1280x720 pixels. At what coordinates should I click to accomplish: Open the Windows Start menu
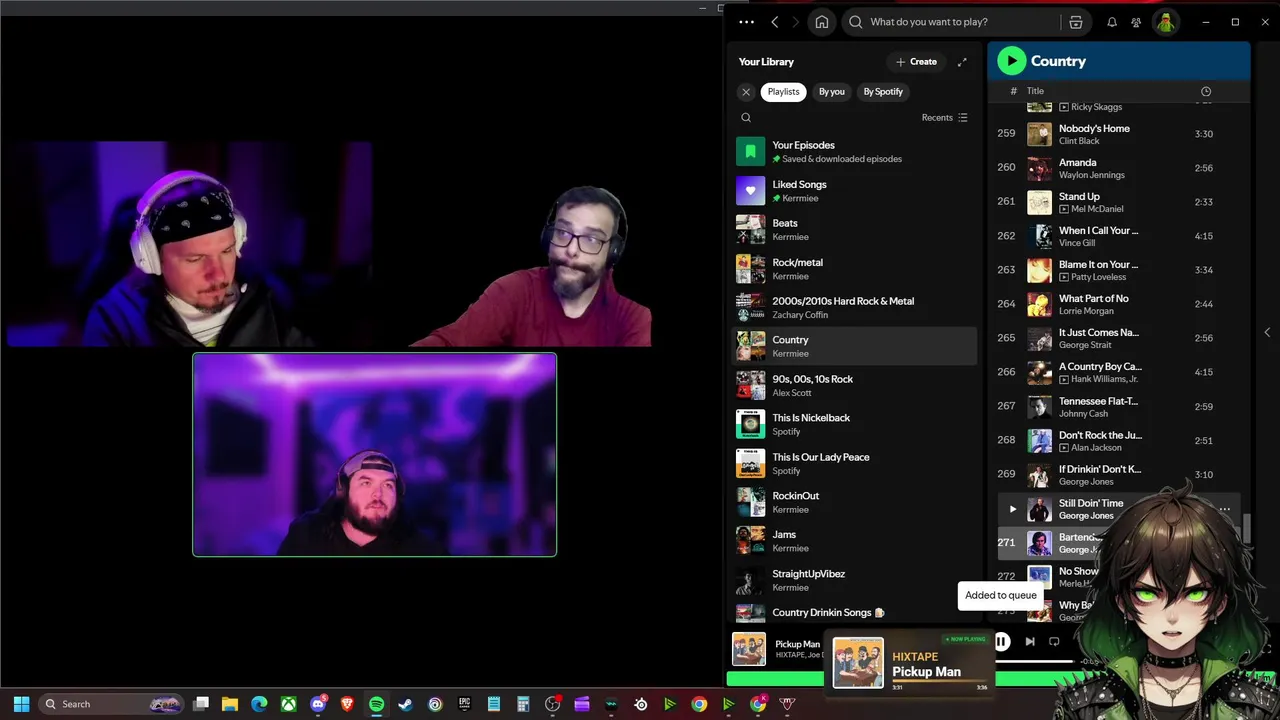[22, 704]
